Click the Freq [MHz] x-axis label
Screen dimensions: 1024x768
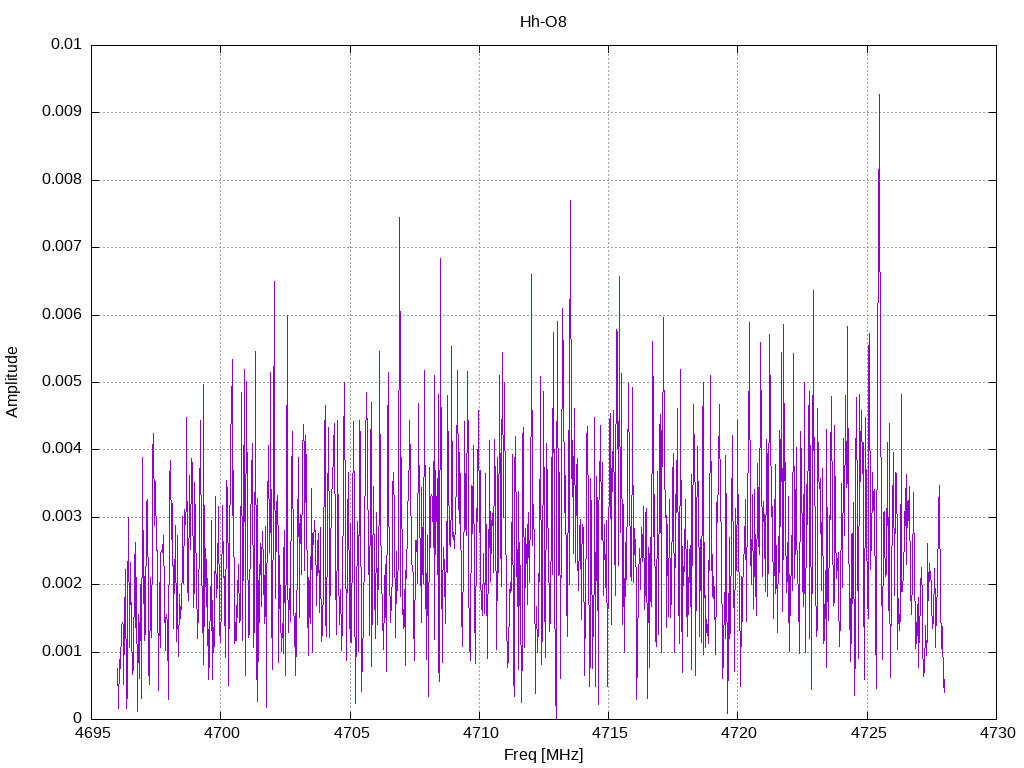[543, 755]
